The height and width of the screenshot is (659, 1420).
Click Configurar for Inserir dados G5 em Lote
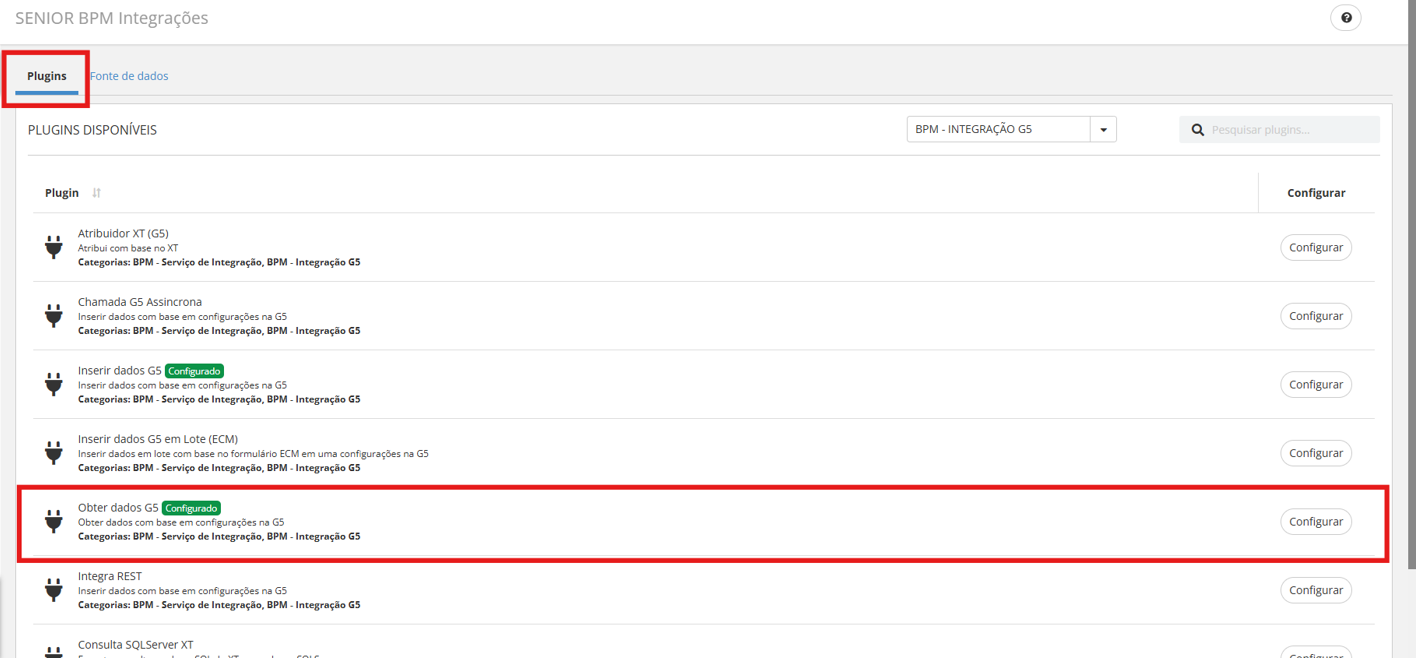(x=1315, y=453)
